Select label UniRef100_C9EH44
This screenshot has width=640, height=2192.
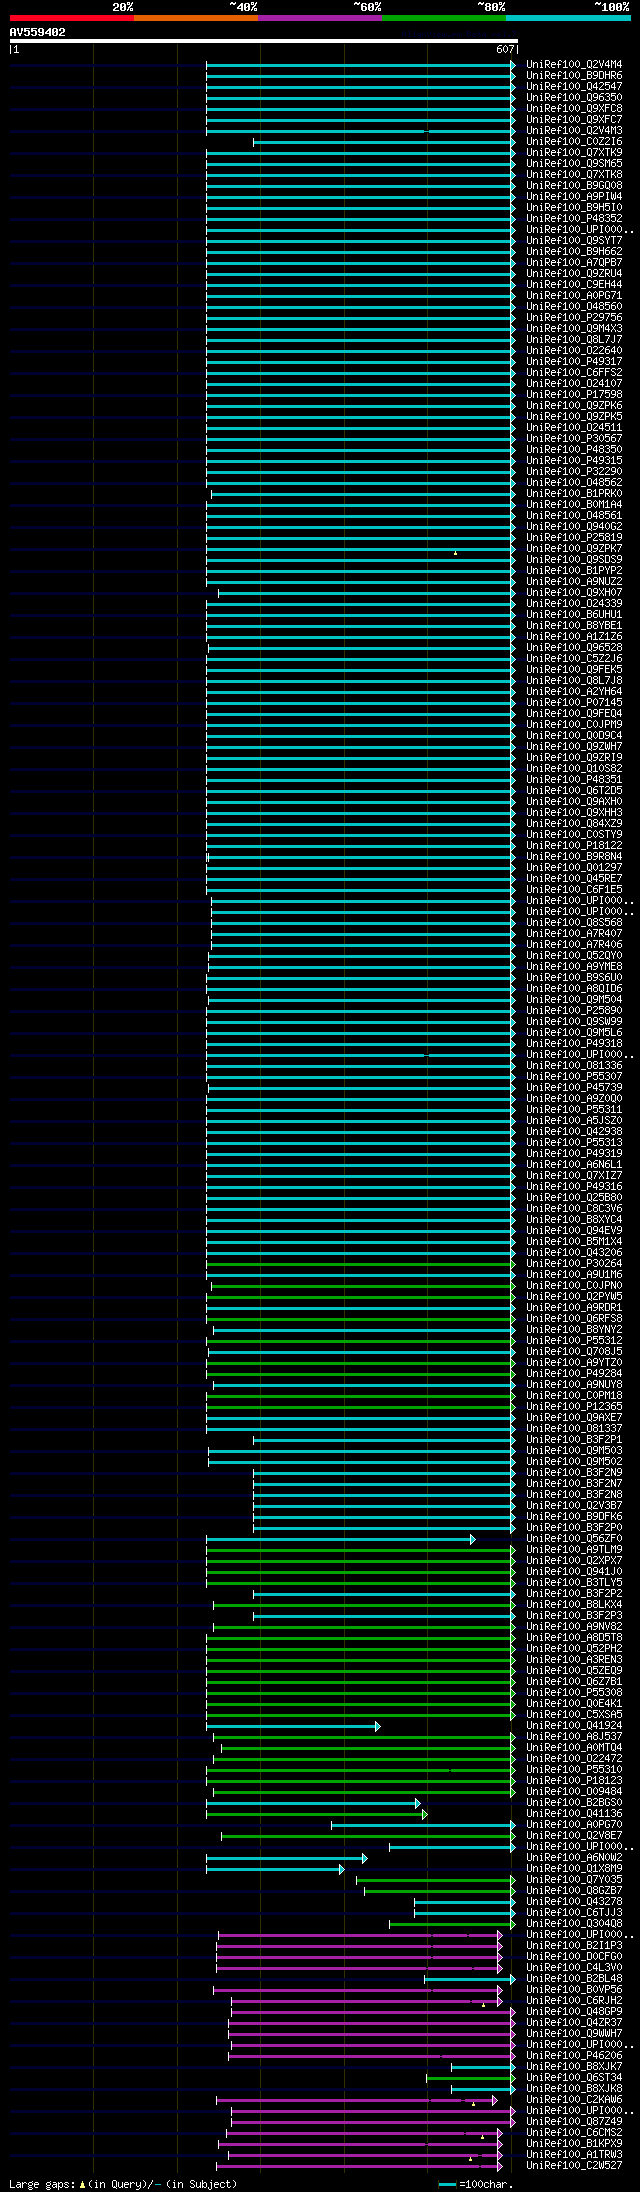coord(574,284)
